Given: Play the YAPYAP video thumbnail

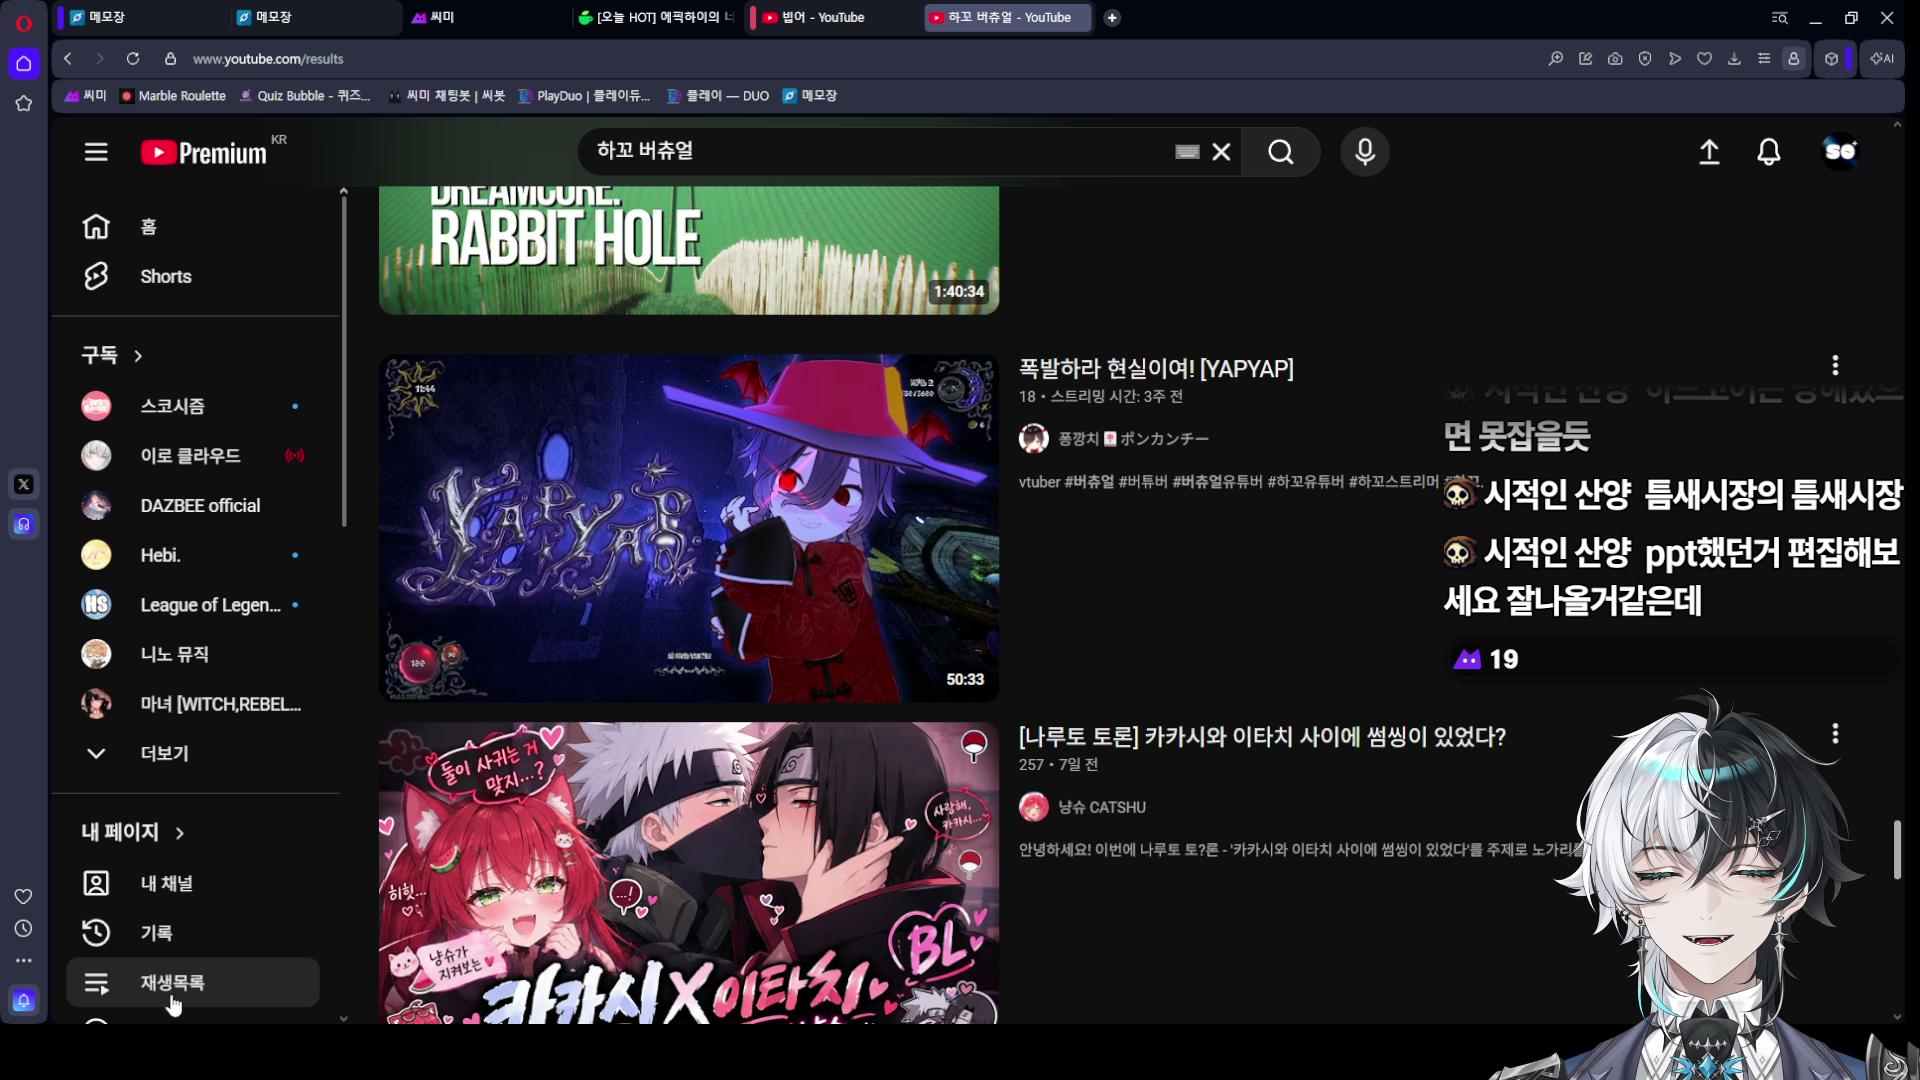Looking at the screenshot, I should point(689,528).
